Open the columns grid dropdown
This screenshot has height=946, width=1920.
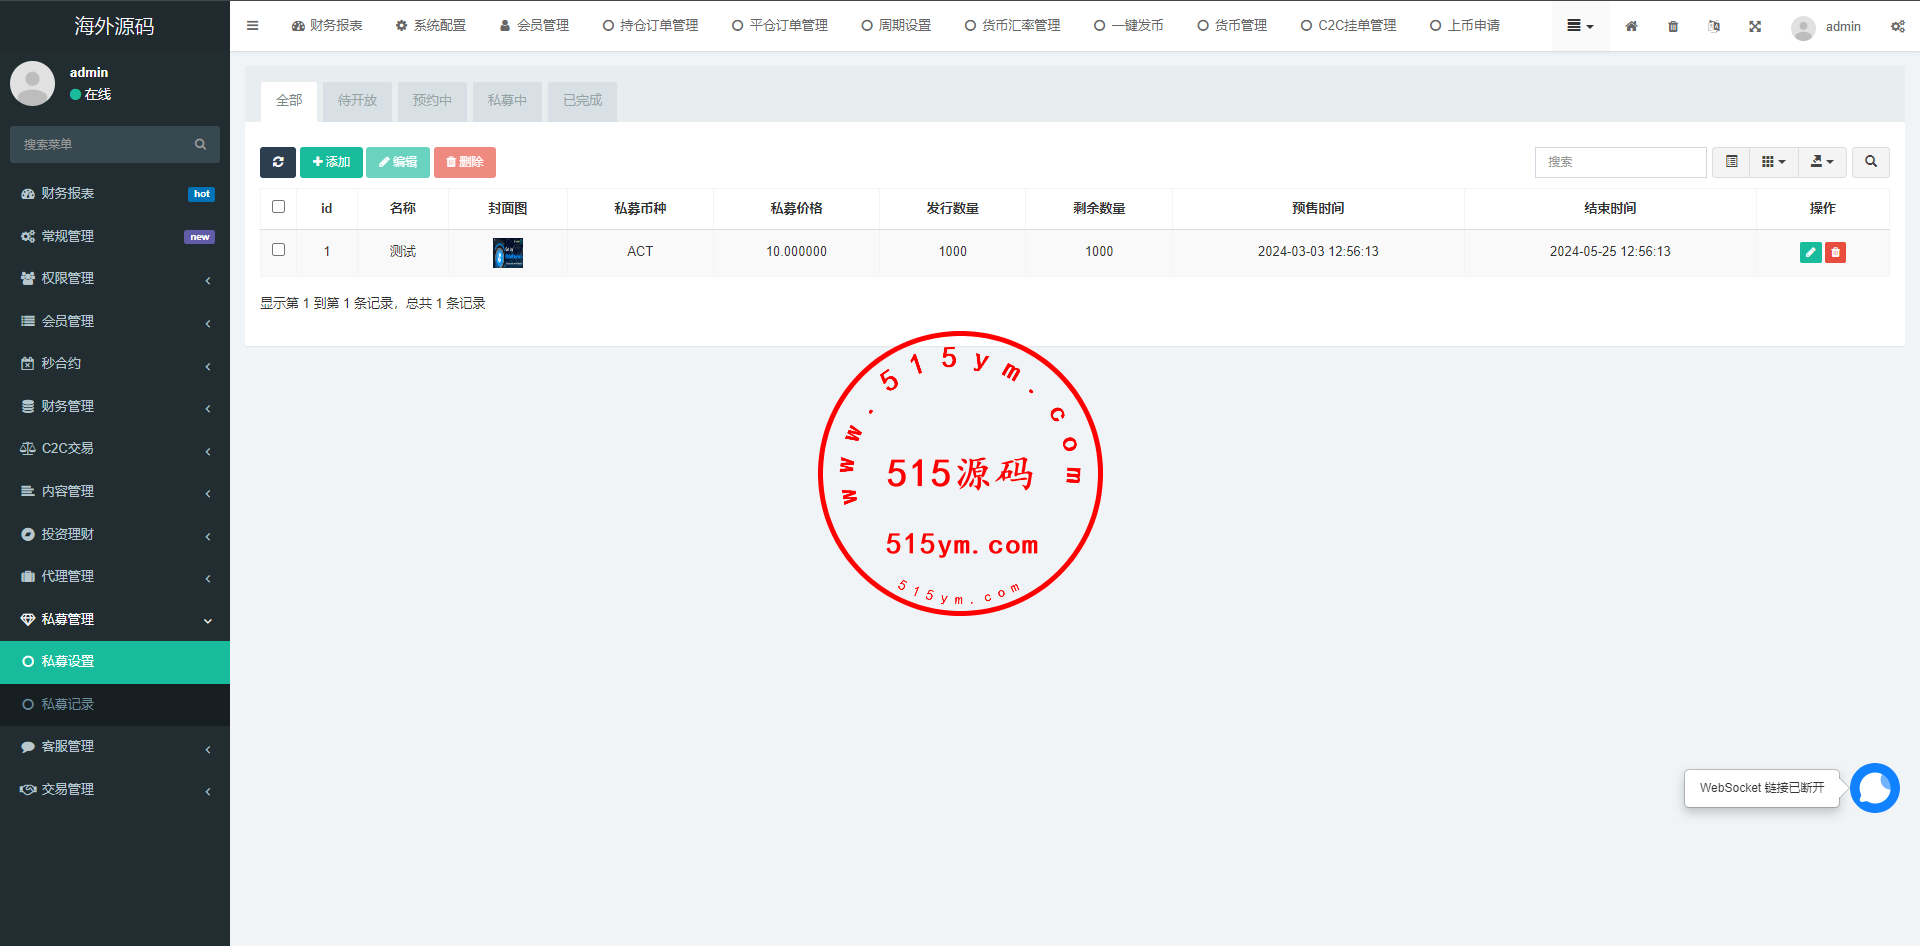1773,162
